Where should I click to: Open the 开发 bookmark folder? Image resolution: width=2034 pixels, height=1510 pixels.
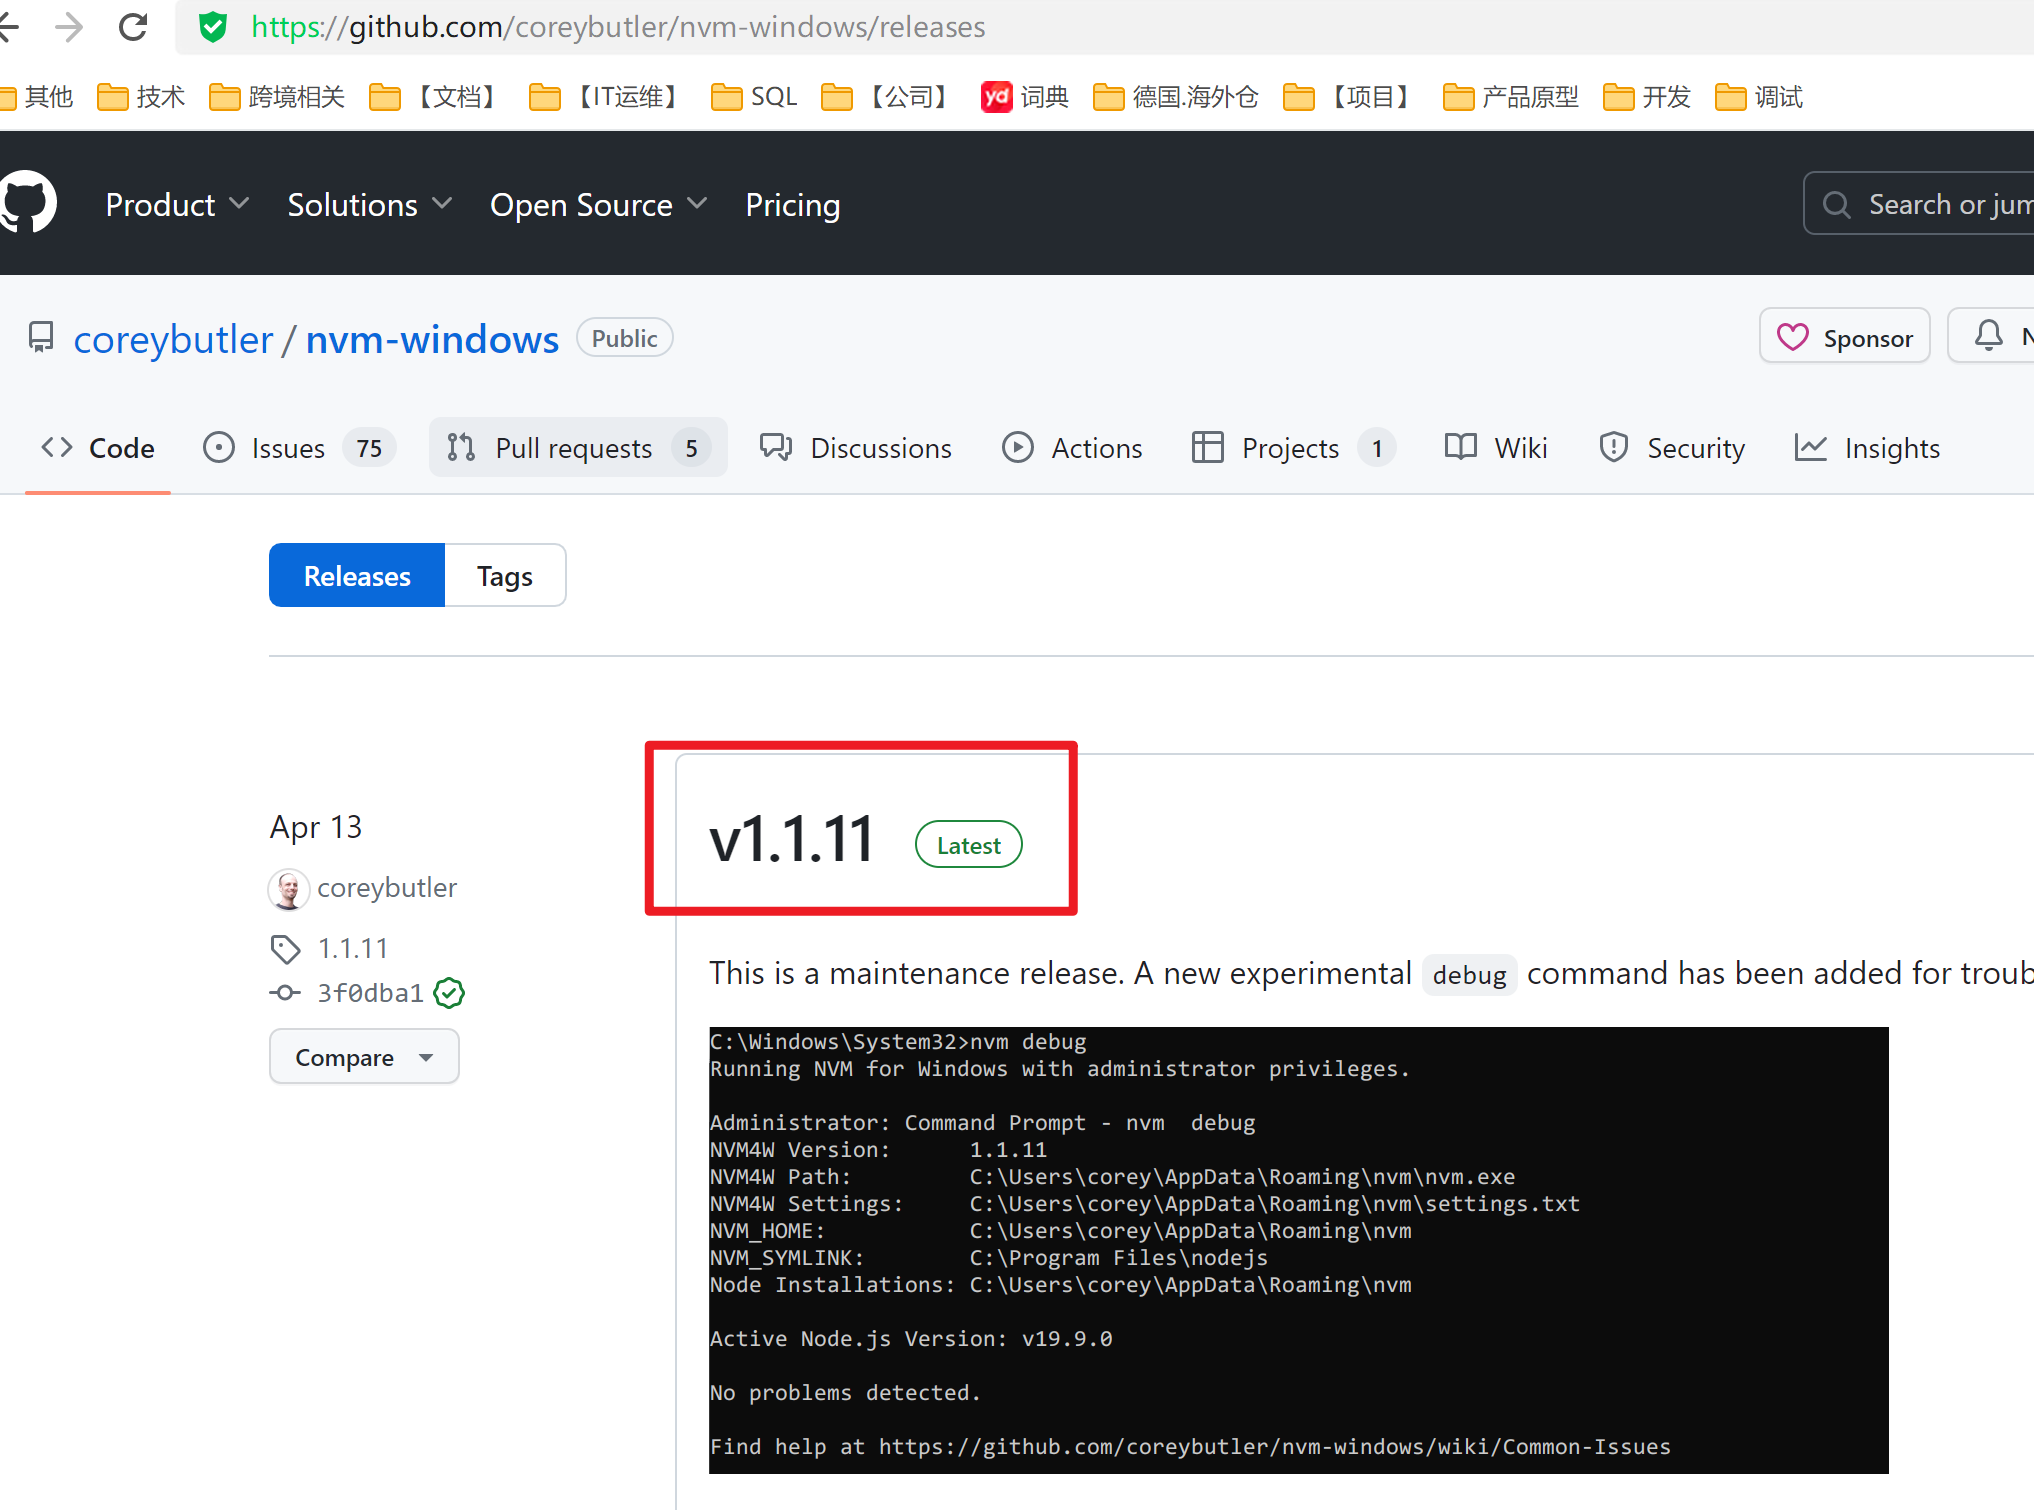(1646, 97)
